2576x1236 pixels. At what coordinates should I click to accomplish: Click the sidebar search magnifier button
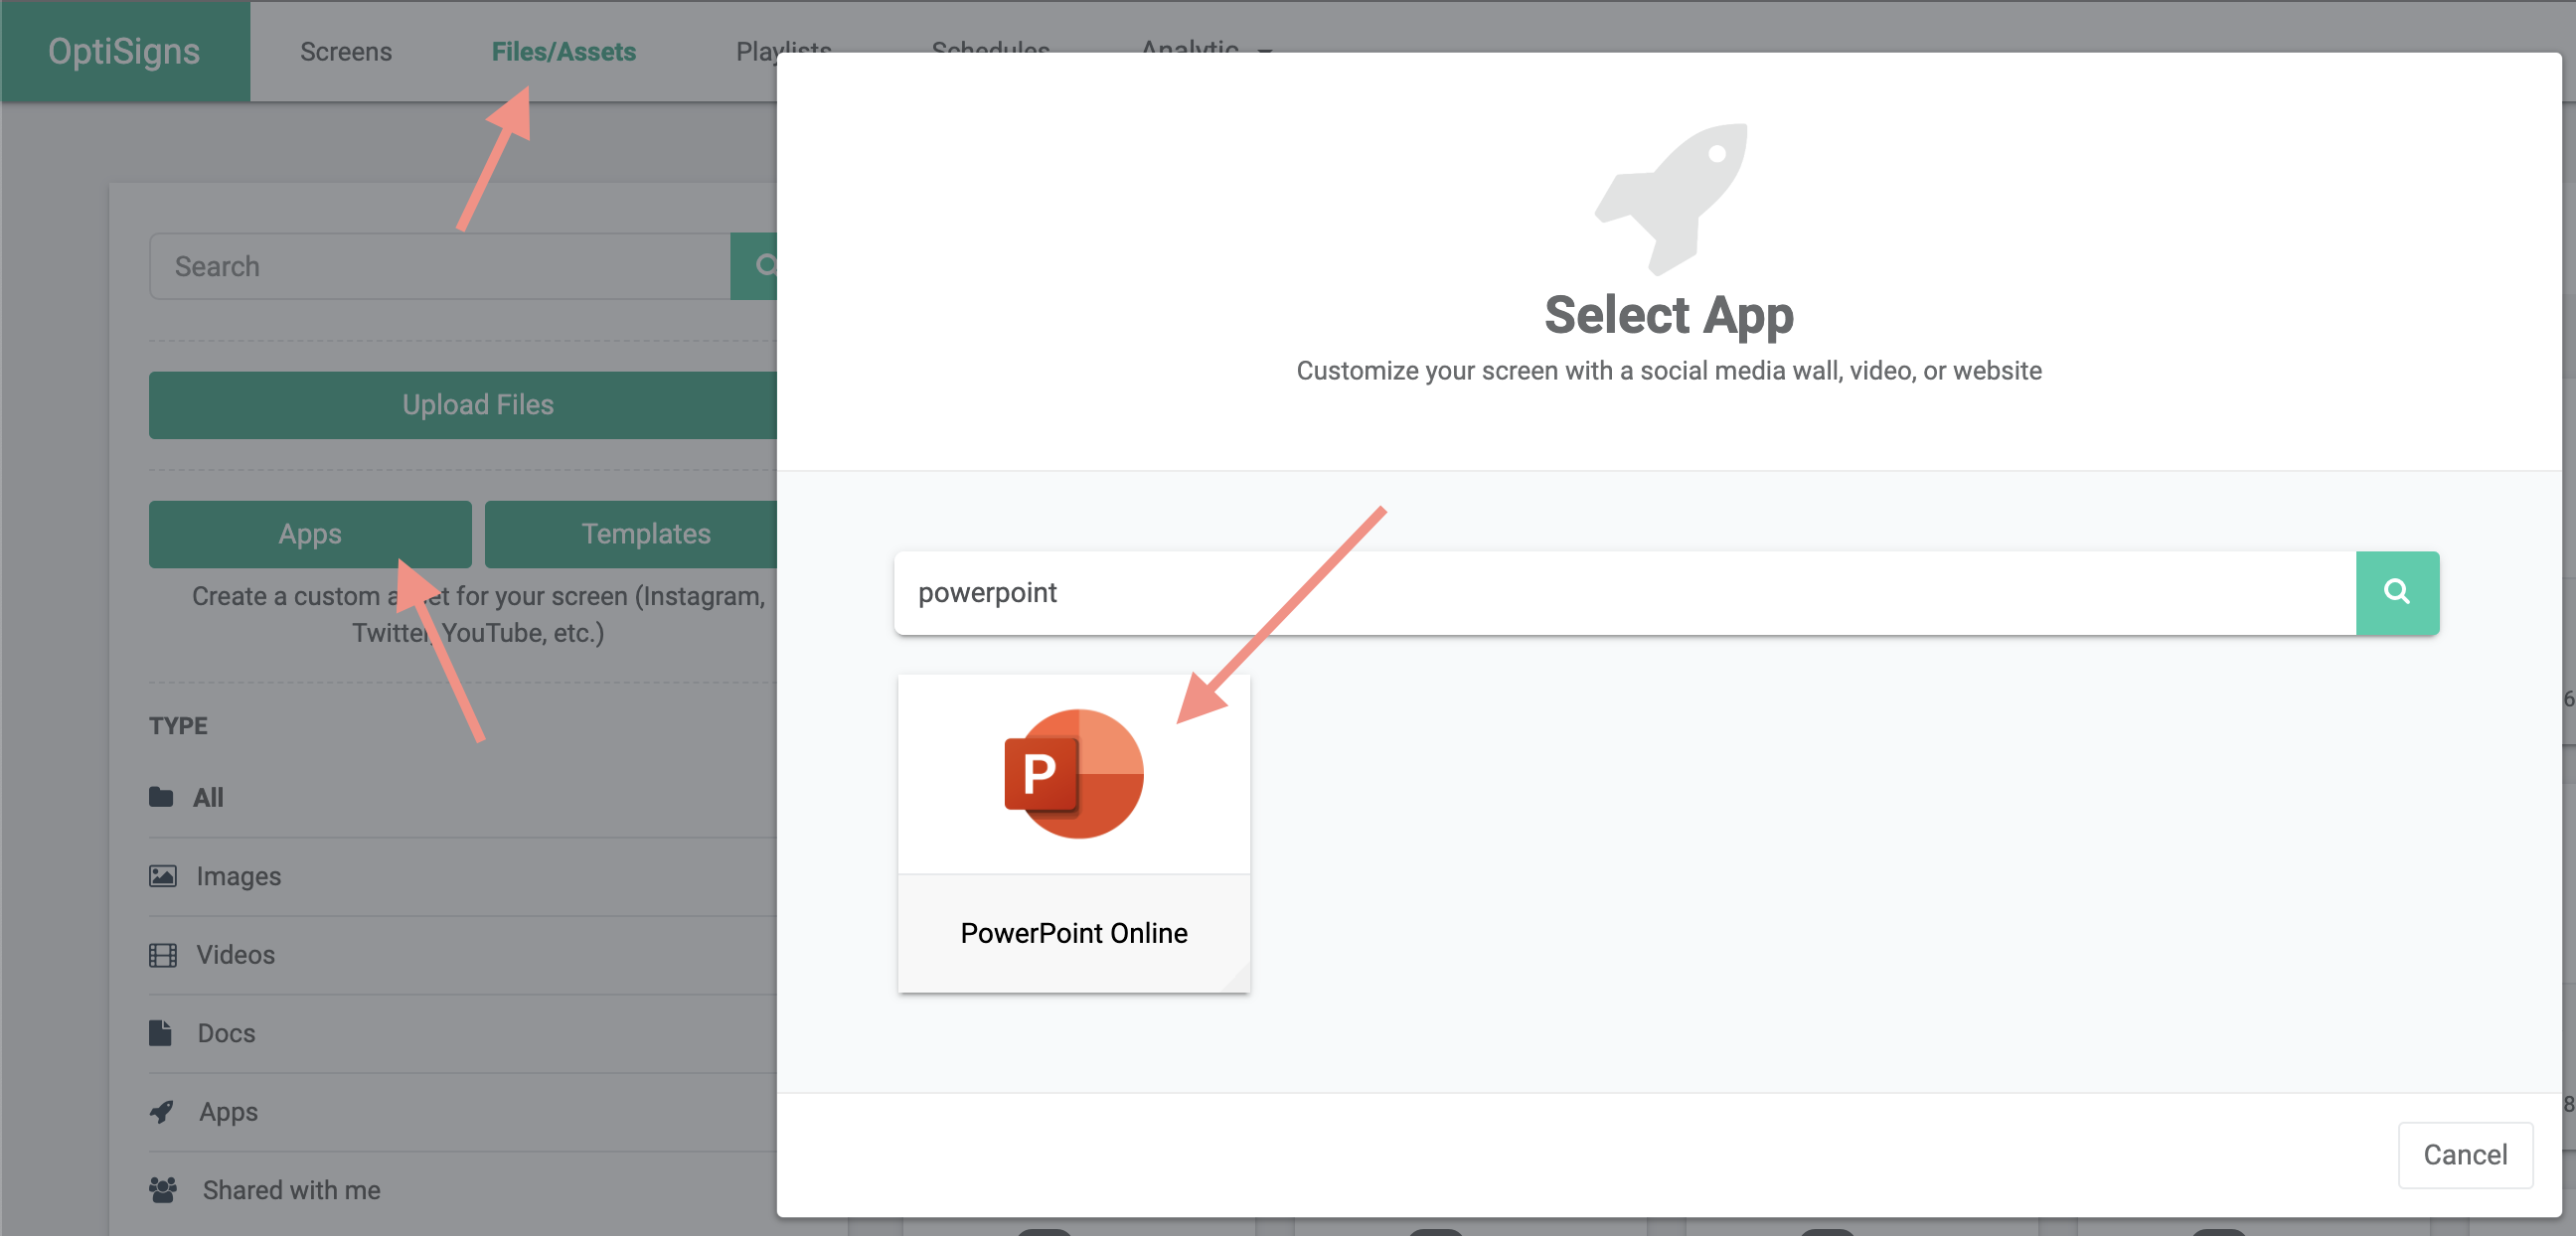tap(754, 266)
